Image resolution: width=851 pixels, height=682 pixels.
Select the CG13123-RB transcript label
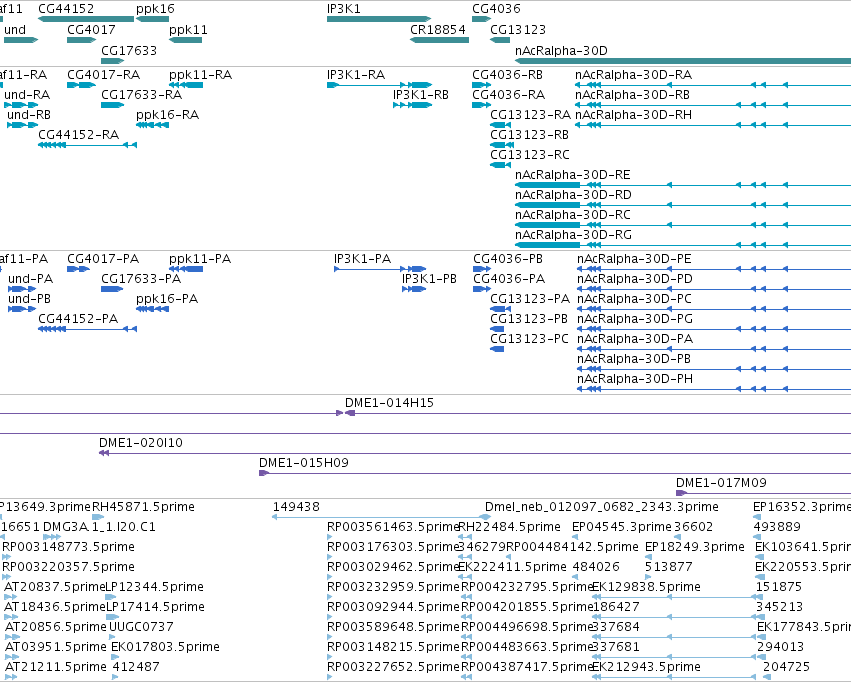[529, 135]
